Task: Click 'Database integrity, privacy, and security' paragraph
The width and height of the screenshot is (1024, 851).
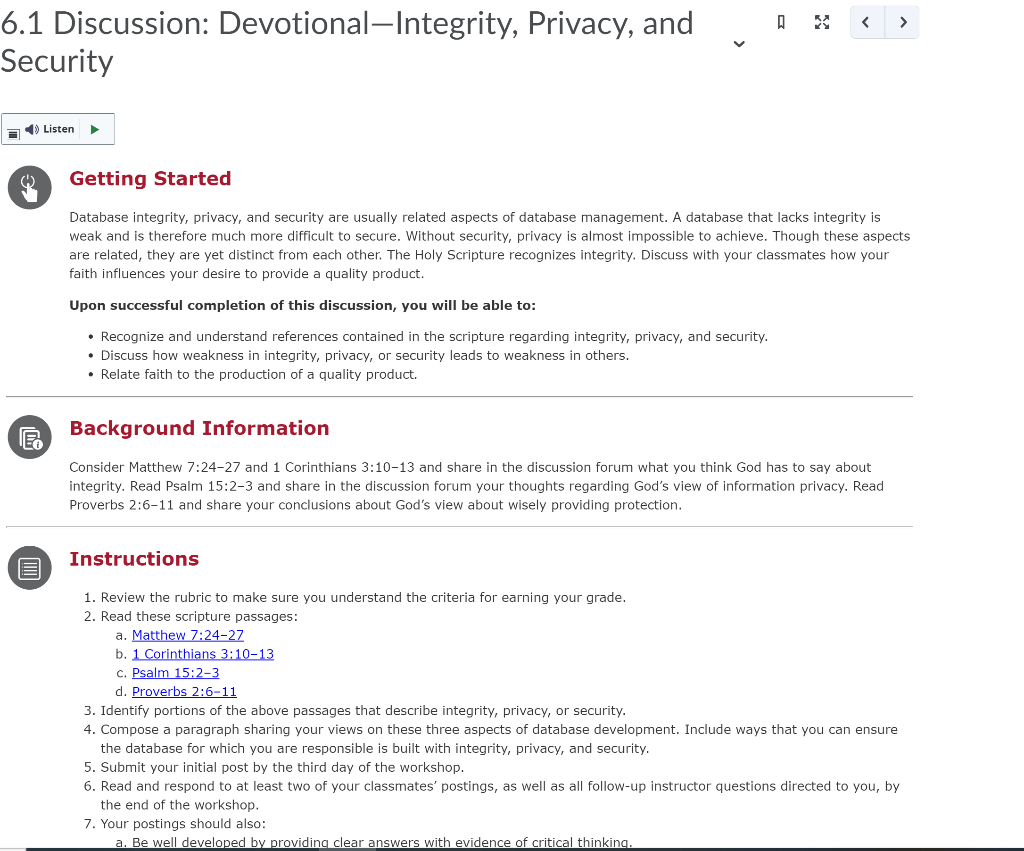Action: click(x=490, y=245)
